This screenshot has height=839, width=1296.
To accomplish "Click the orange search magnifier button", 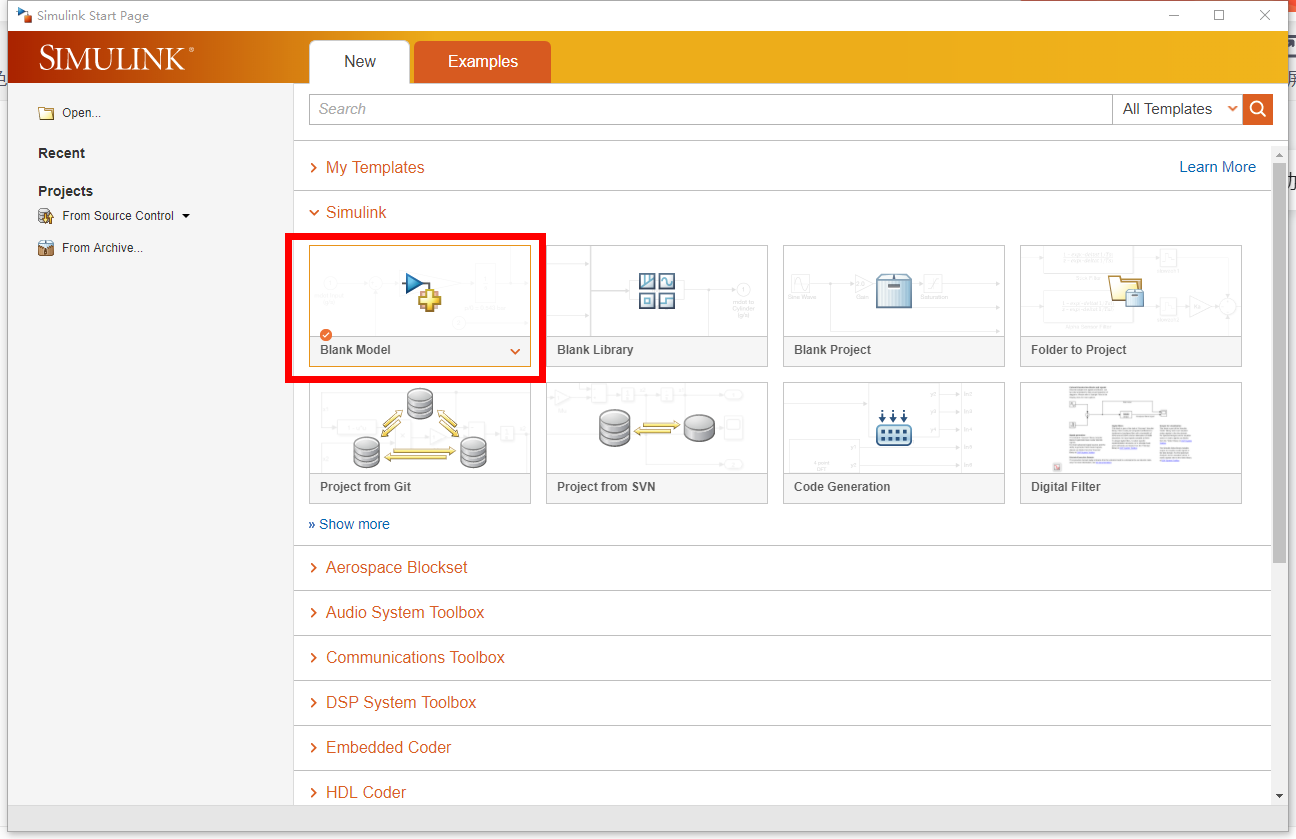I will pyautogui.click(x=1258, y=109).
